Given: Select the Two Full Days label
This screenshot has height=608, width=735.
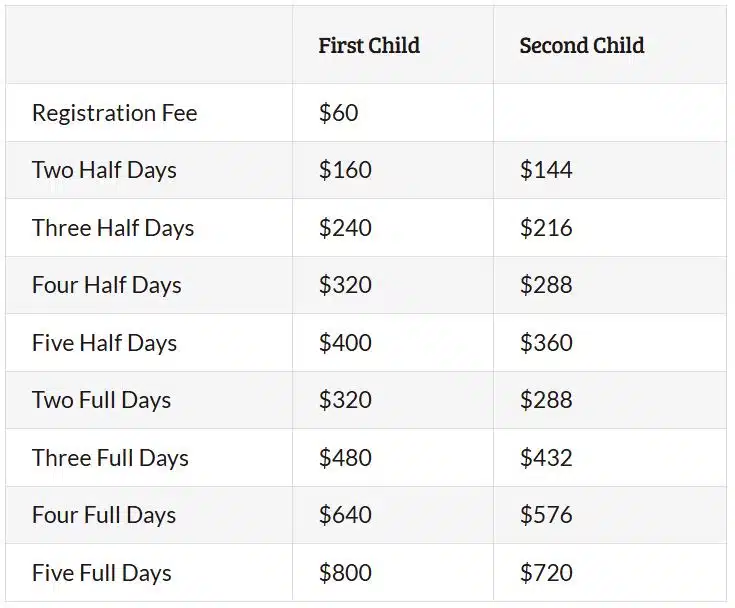Looking at the screenshot, I should tap(101, 400).
